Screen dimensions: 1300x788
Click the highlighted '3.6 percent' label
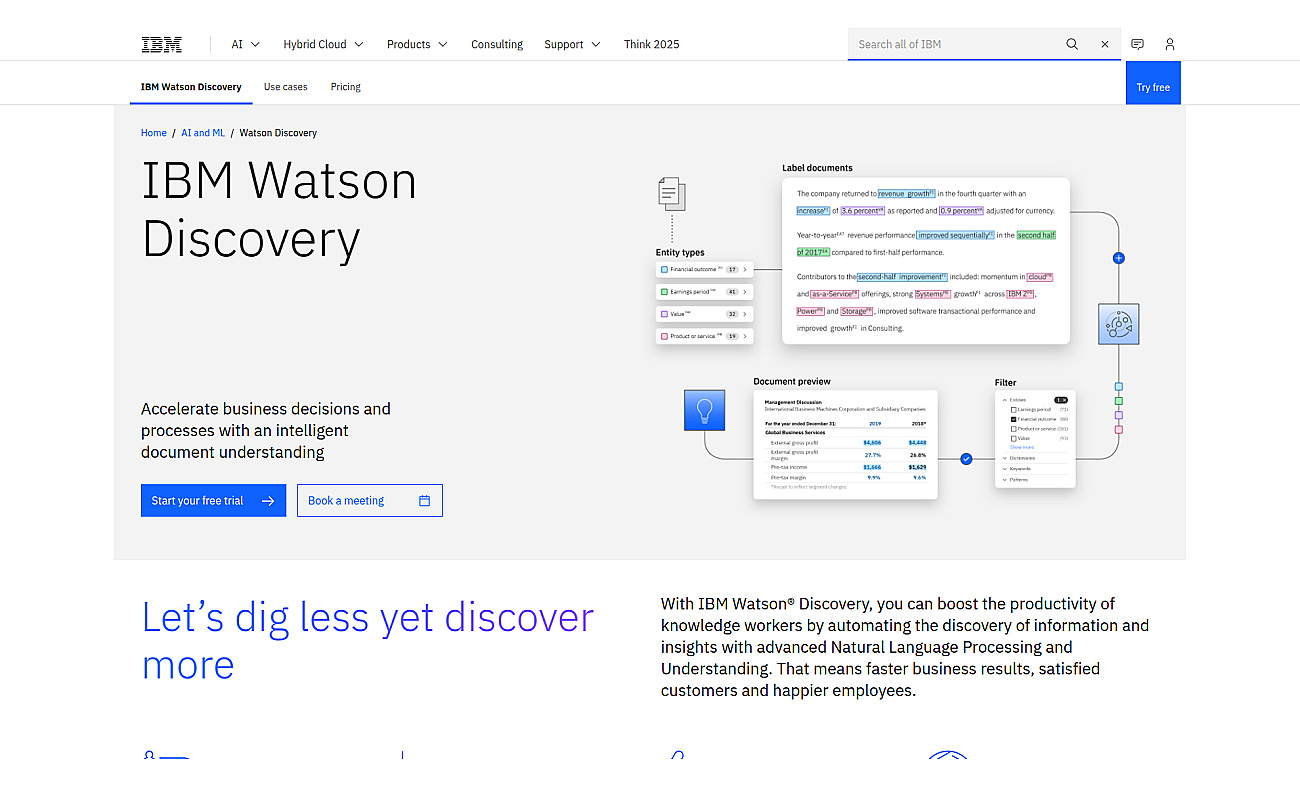[863, 211]
